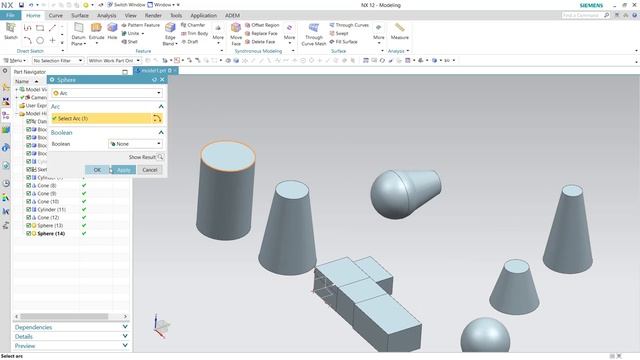Open the Unite dropdown arrow

(x=142, y=33)
